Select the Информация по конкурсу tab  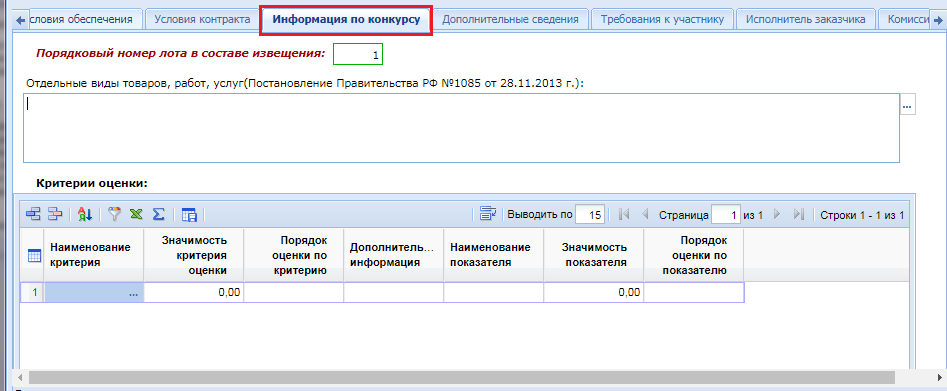(x=347, y=19)
